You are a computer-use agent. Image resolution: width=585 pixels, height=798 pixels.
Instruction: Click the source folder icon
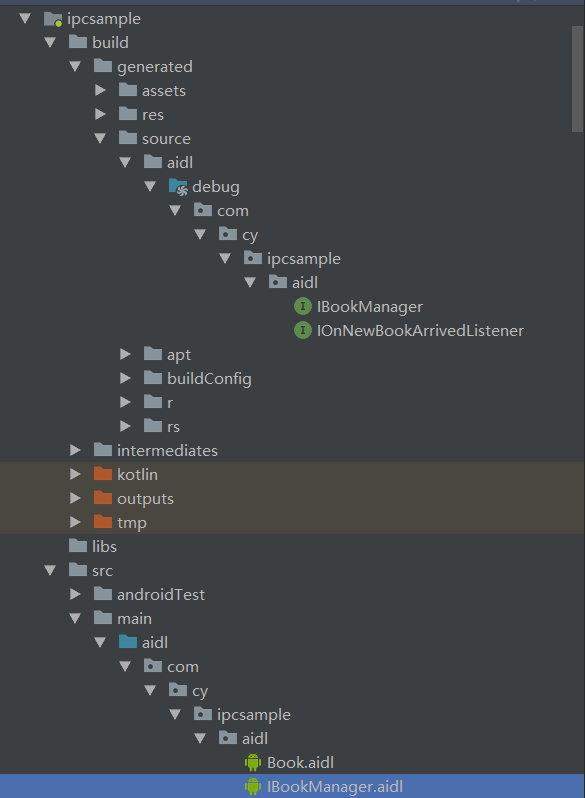(128, 137)
